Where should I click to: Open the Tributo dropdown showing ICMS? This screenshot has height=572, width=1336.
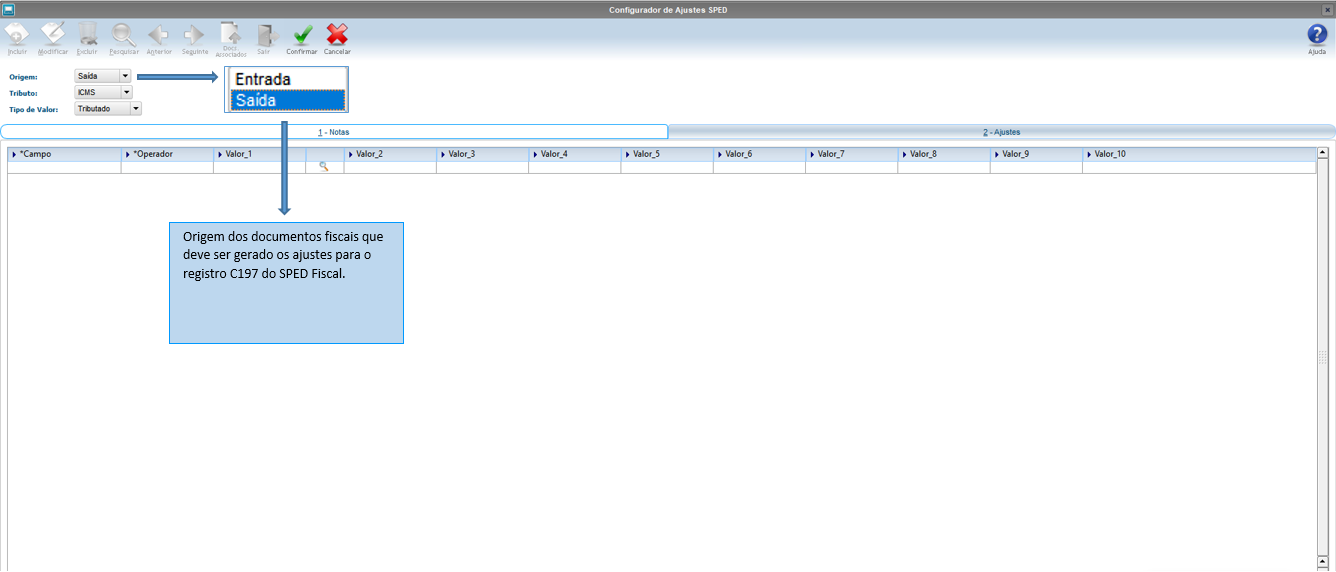click(x=103, y=92)
